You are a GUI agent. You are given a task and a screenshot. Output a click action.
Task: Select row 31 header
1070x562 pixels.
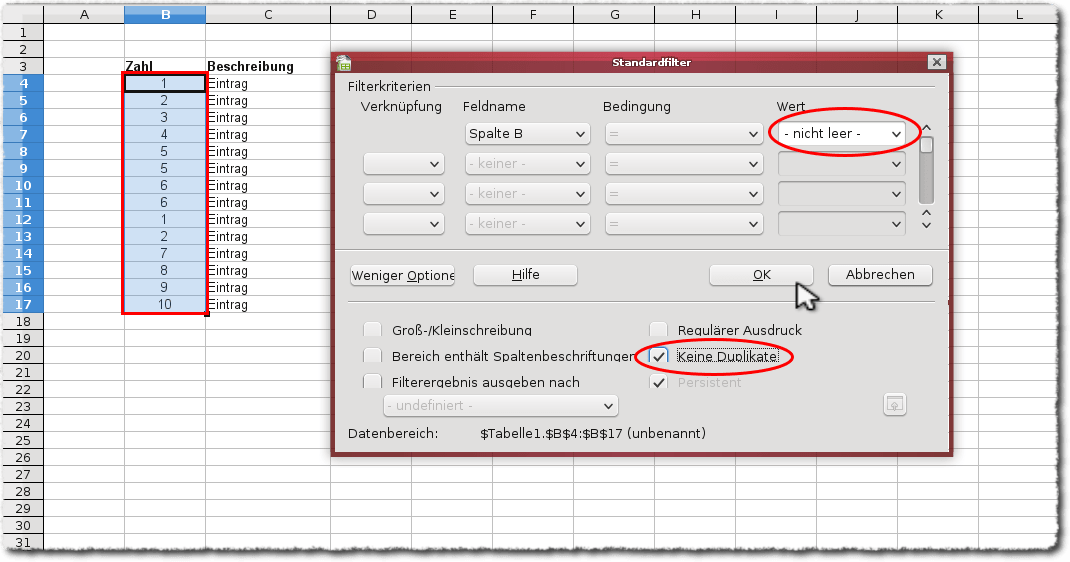click(x=23, y=543)
